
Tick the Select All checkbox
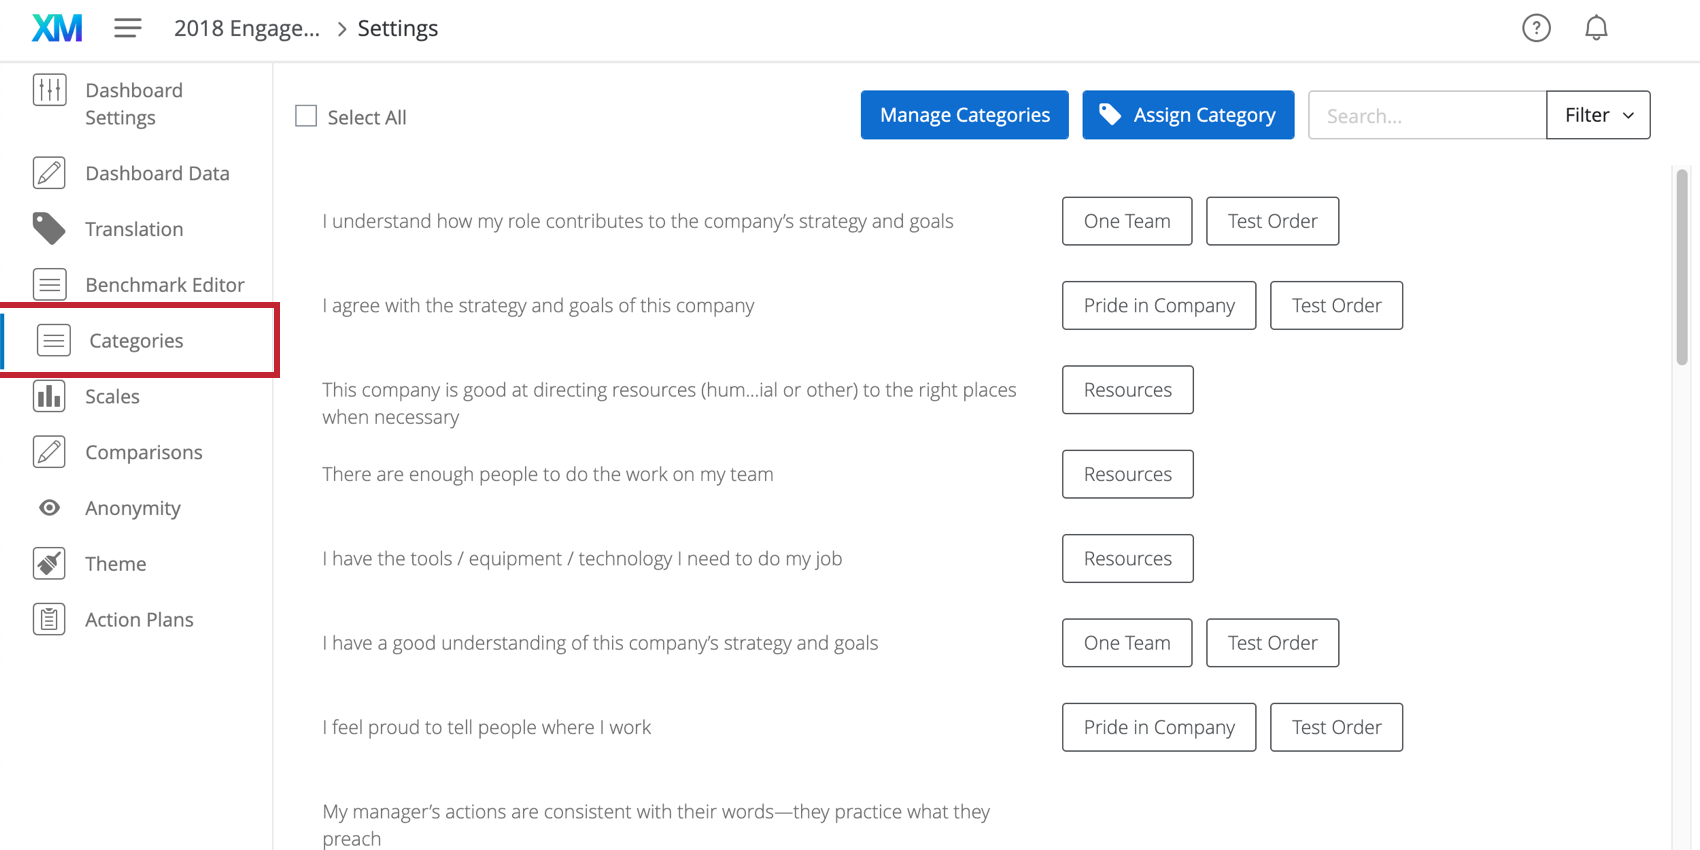pyautogui.click(x=306, y=116)
